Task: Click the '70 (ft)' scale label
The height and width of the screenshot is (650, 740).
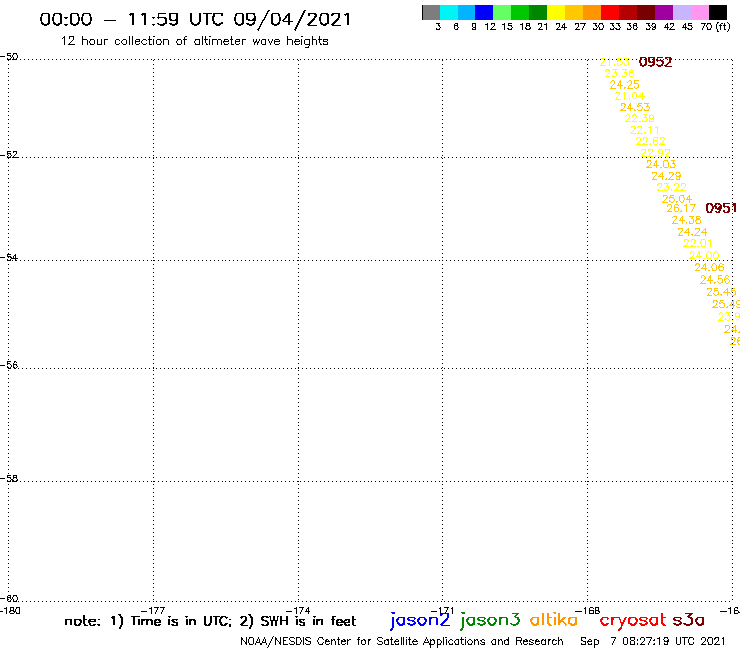Action: [715, 27]
